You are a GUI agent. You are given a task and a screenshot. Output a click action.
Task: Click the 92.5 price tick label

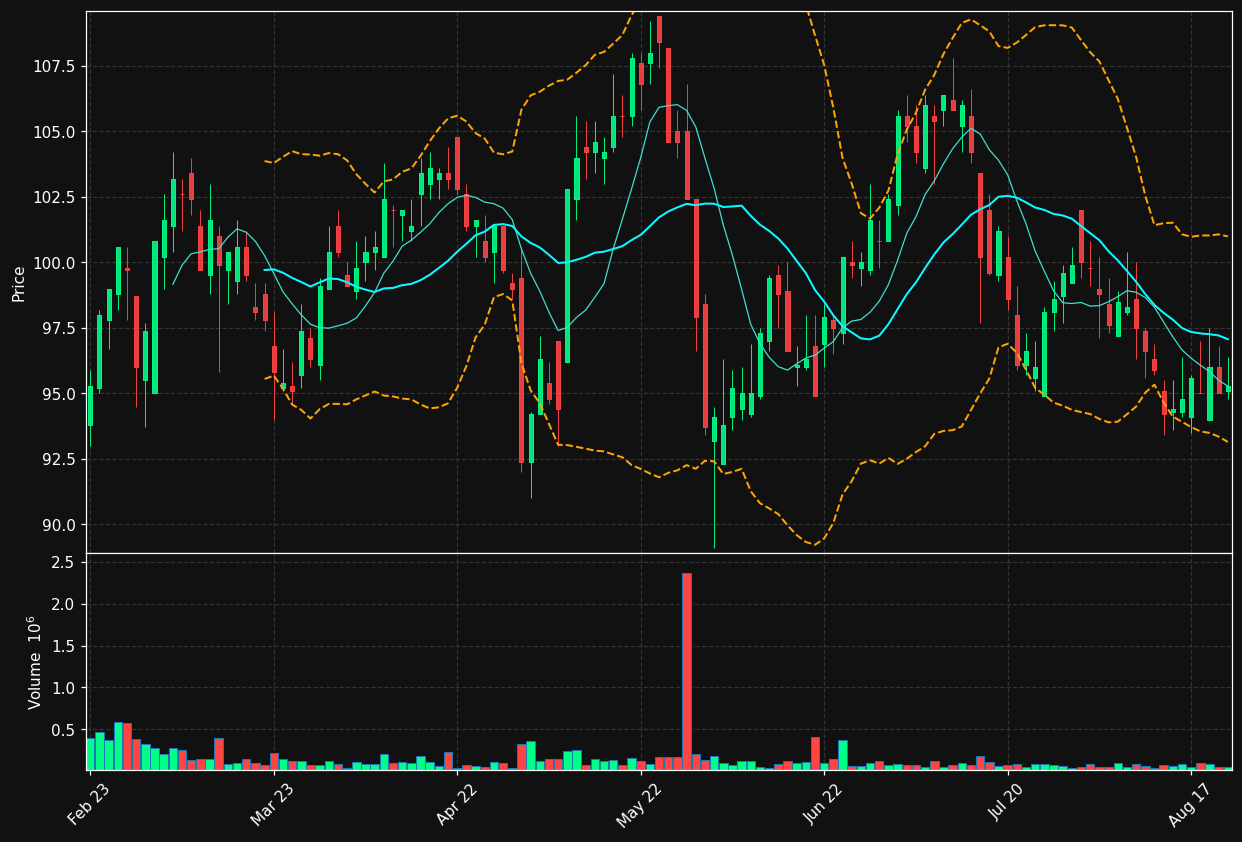pyautogui.click(x=57, y=459)
